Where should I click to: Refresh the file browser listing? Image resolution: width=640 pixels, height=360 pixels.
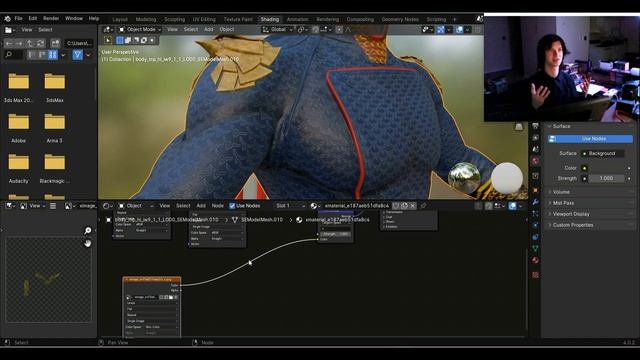click(x=40, y=43)
